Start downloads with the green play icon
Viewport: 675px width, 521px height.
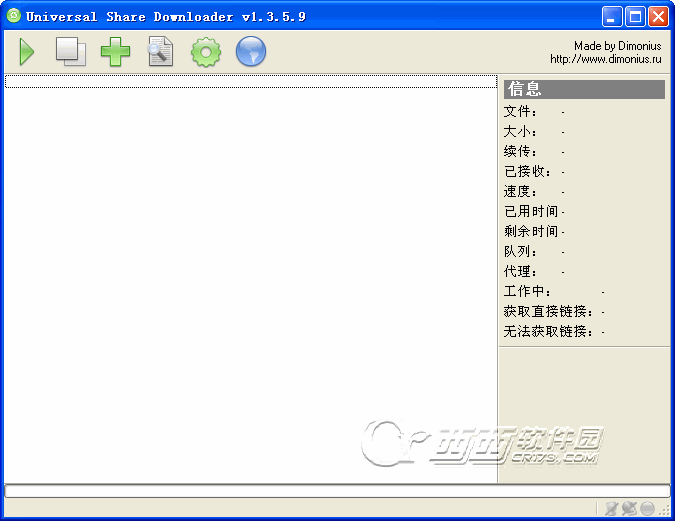[x=27, y=52]
